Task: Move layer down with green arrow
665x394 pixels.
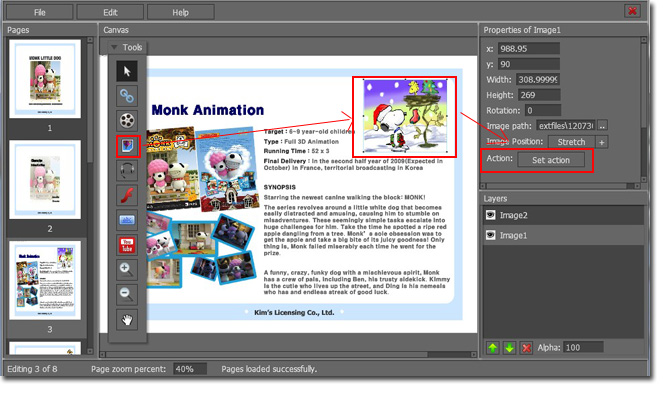Action: (509, 348)
